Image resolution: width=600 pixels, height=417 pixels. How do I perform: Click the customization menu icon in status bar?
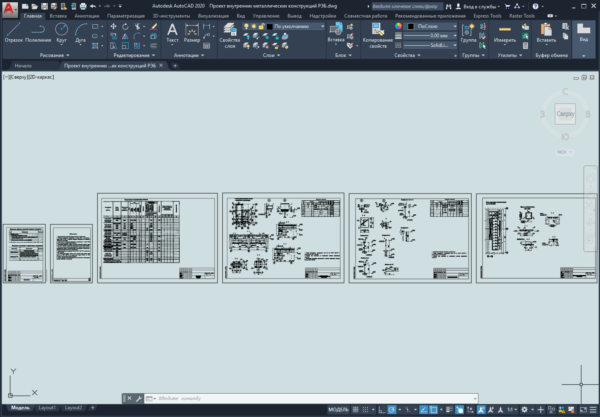(x=593, y=410)
